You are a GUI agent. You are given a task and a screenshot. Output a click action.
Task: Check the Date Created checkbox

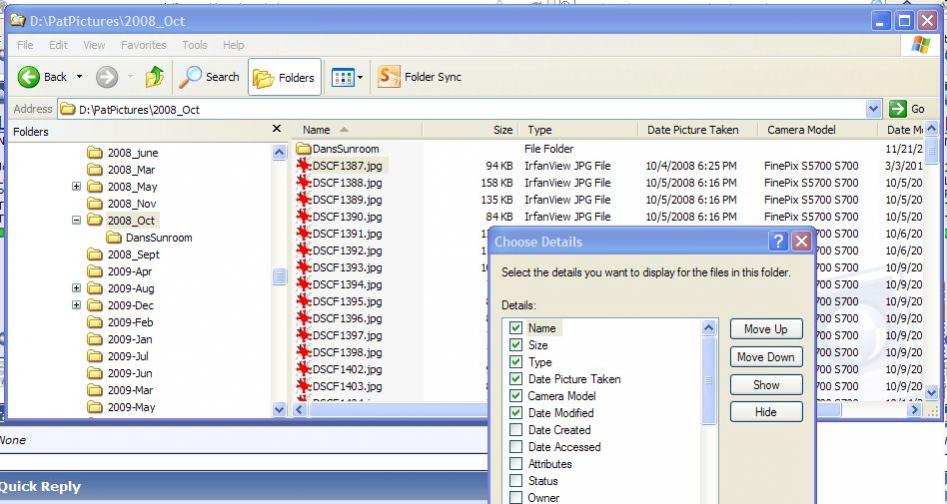[515, 429]
